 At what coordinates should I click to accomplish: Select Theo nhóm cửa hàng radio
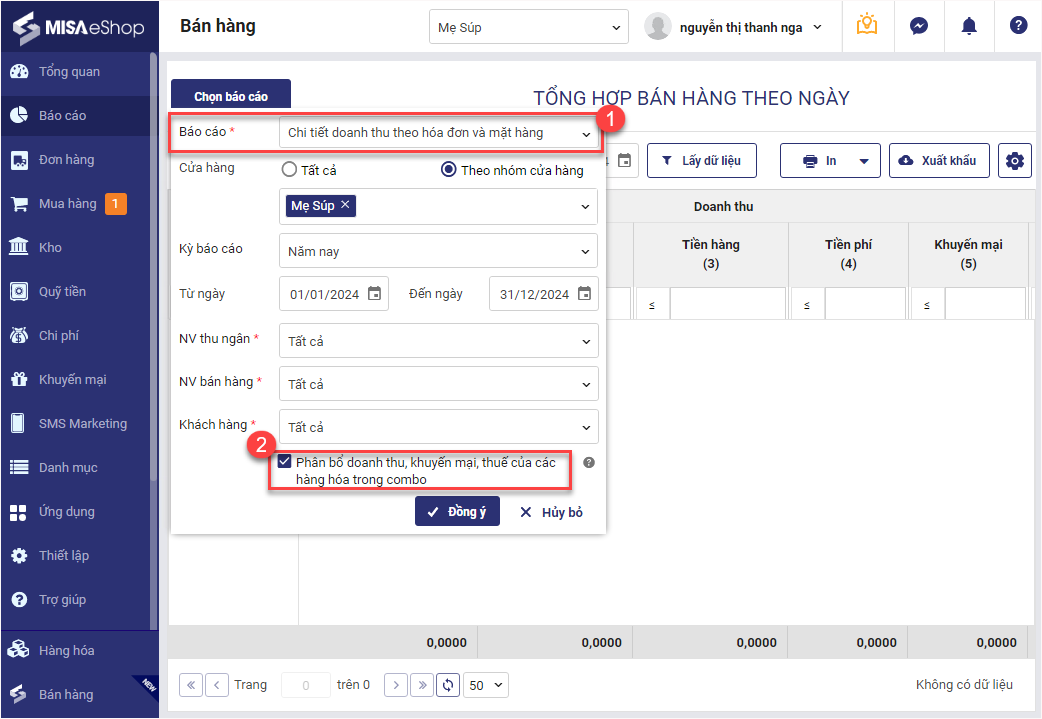(x=449, y=169)
